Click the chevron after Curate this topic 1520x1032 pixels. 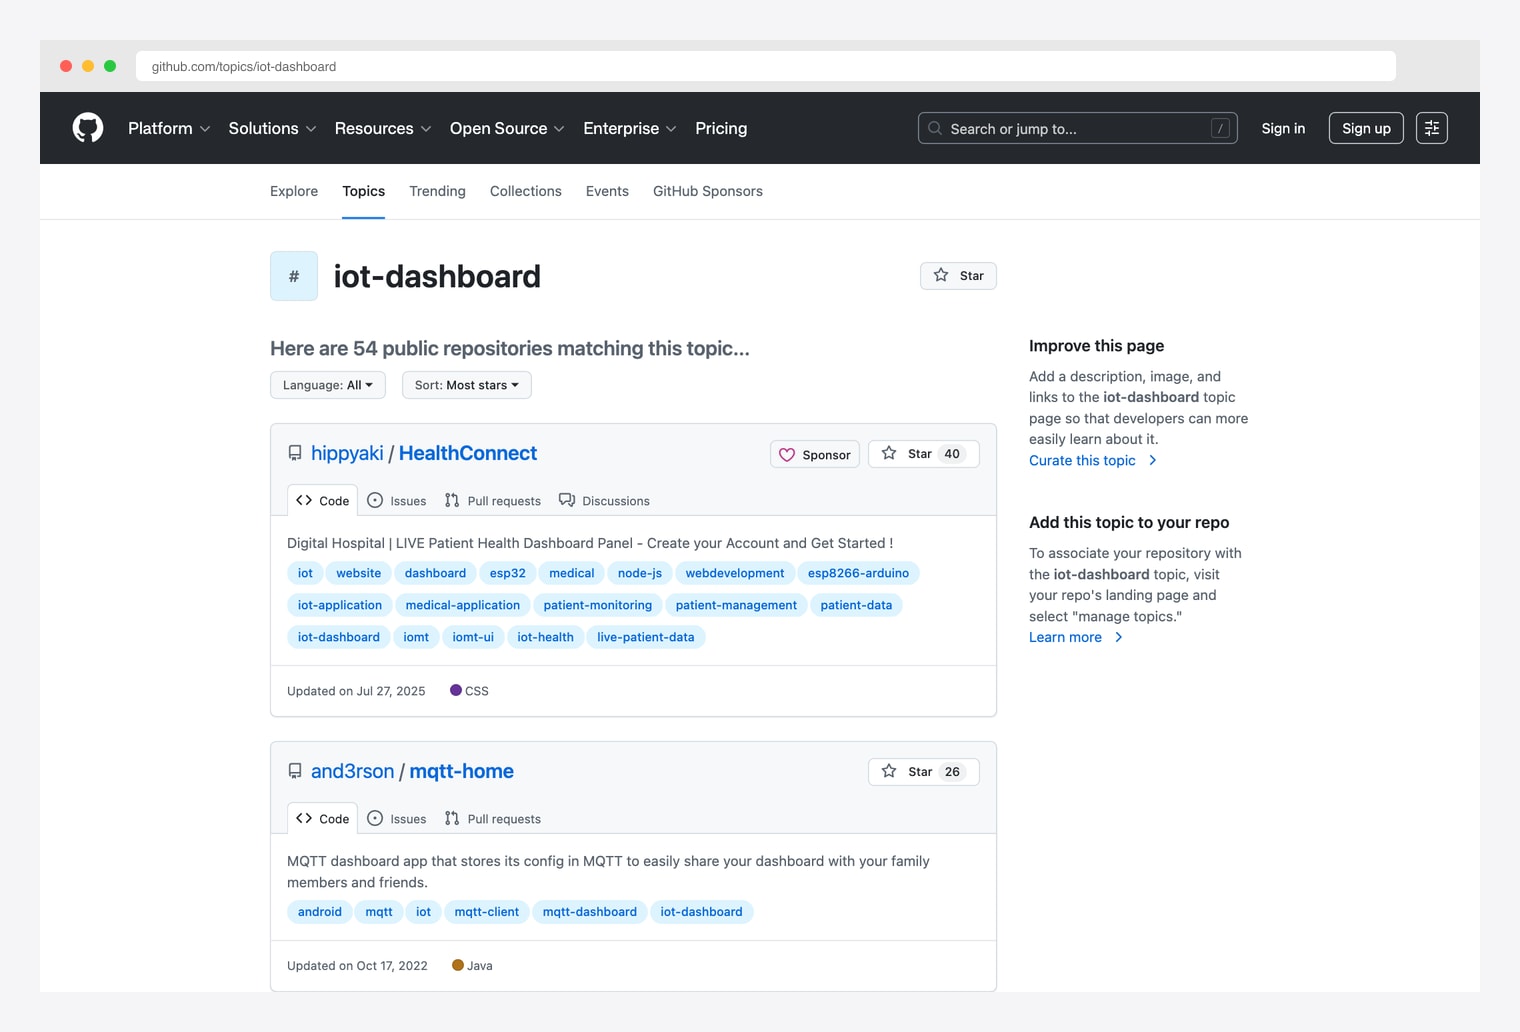tap(1152, 460)
